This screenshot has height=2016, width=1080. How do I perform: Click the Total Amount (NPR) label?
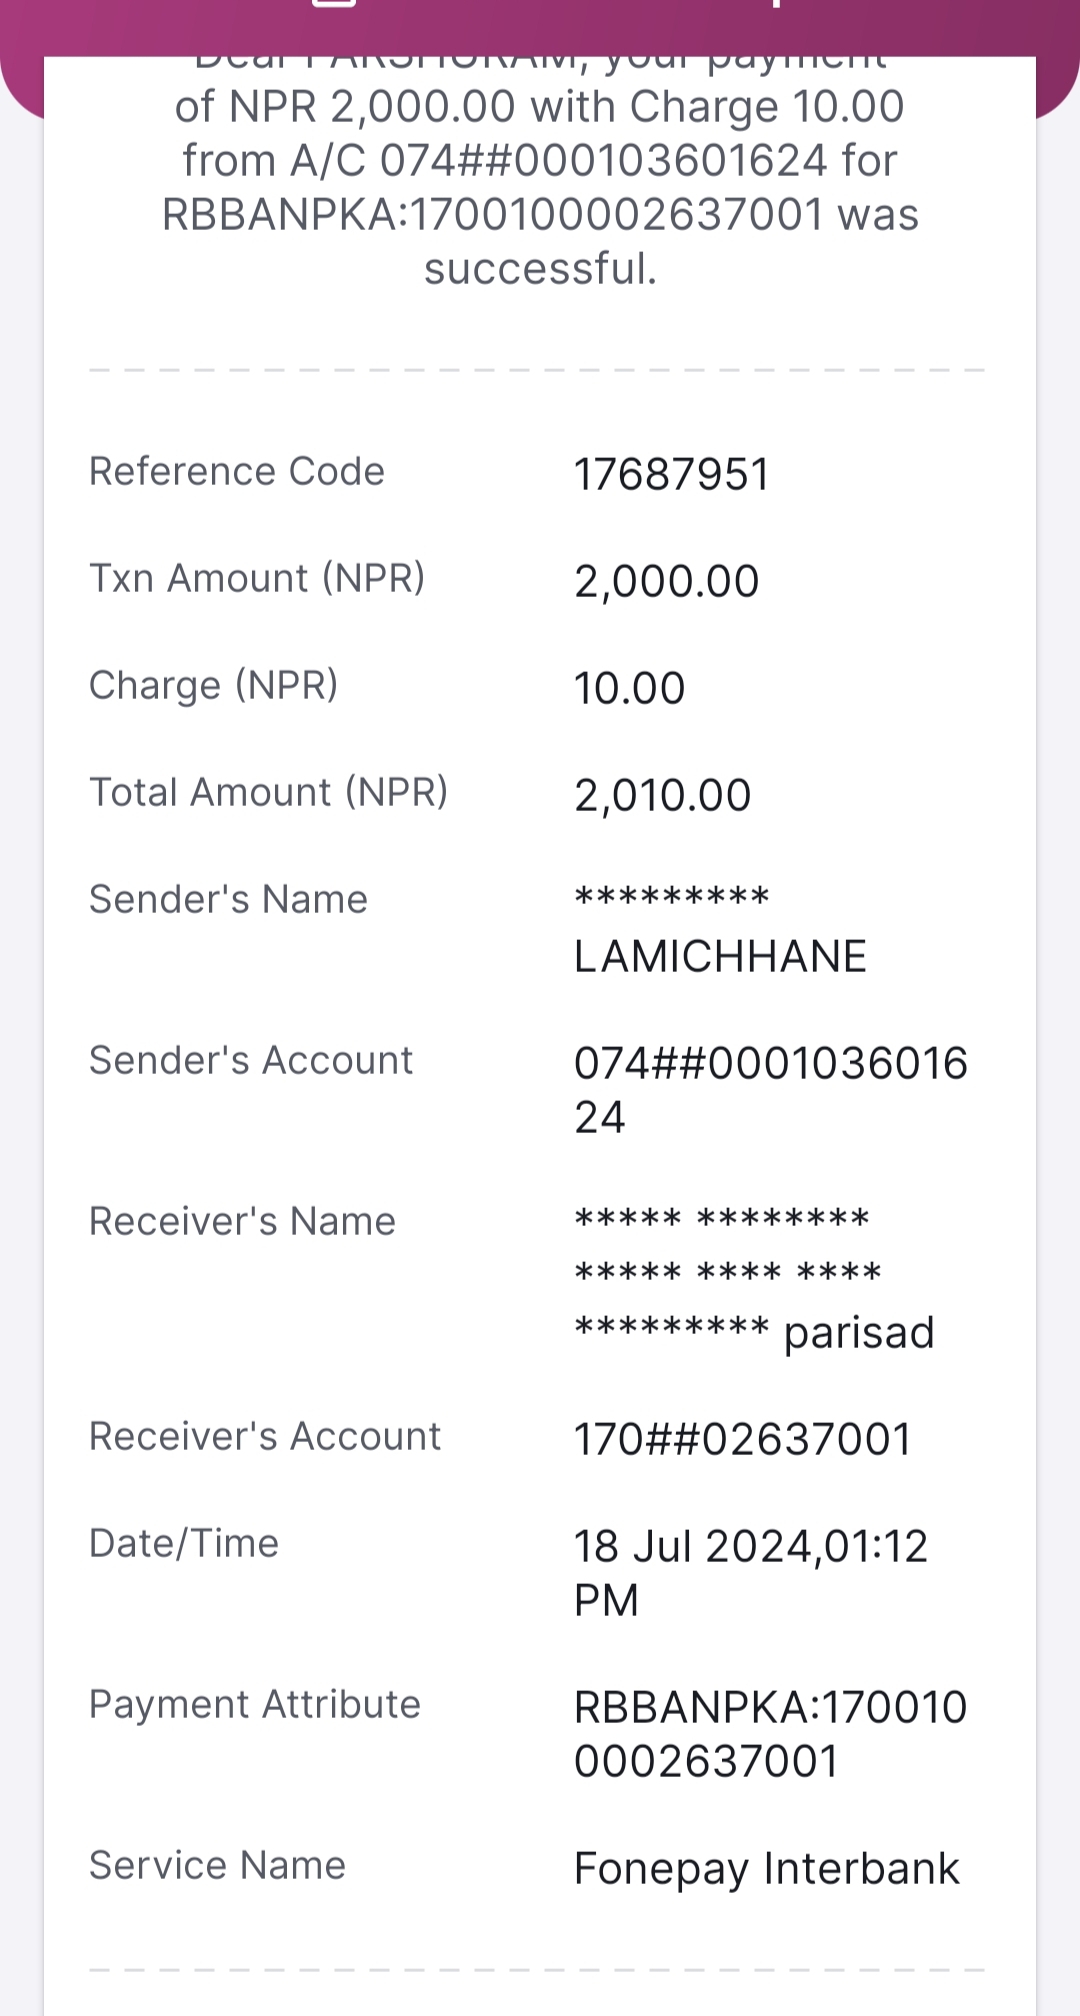click(269, 792)
